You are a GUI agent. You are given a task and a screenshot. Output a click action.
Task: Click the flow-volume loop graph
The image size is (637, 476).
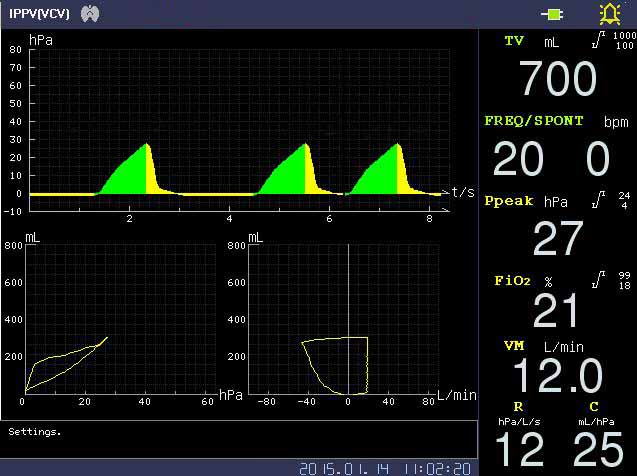[x=343, y=317]
